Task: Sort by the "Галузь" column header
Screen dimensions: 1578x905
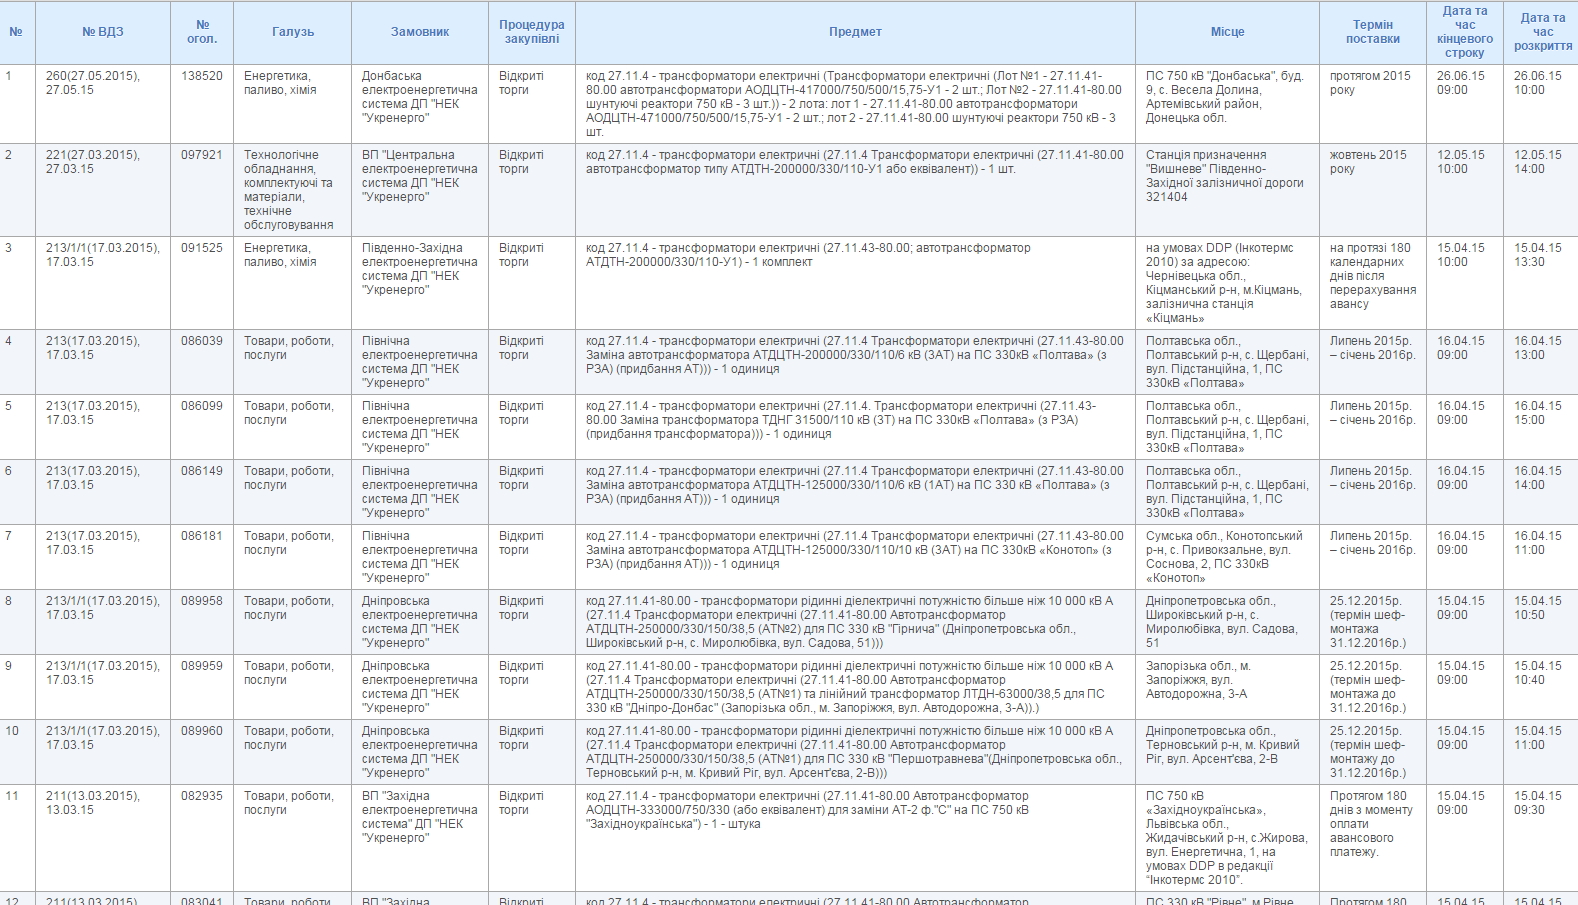Action: (292, 32)
